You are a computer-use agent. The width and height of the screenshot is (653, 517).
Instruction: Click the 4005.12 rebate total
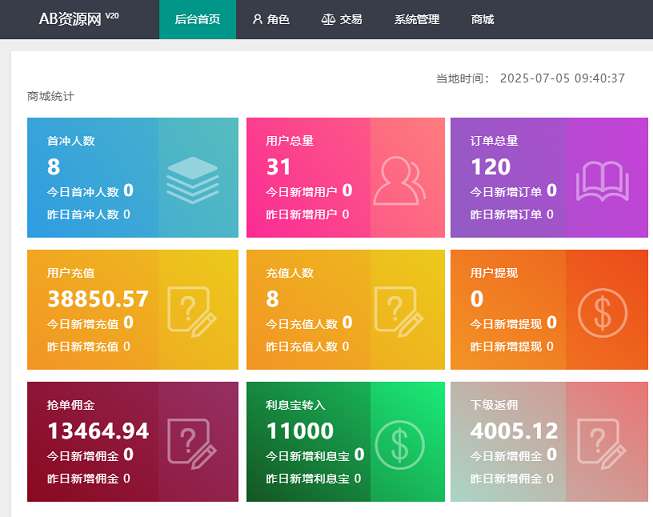coord(514,431)
